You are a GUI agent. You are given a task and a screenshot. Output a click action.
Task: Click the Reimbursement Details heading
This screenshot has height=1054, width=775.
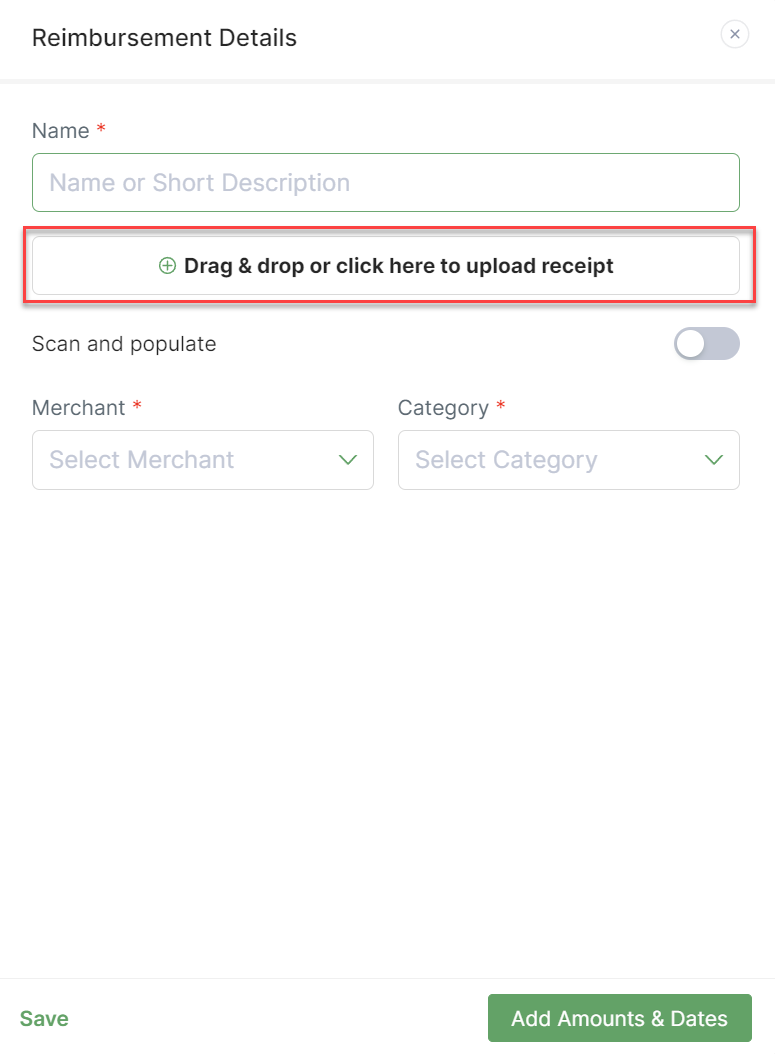(164, 38)
